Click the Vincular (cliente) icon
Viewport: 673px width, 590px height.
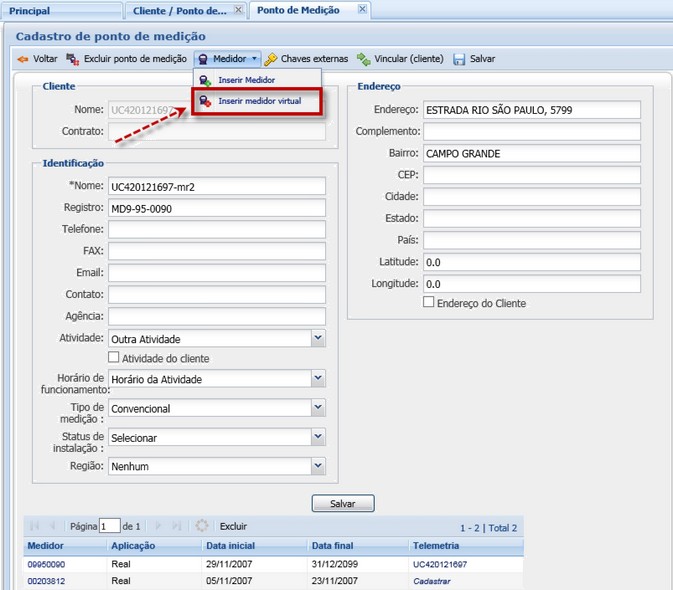(x=364, y=59)
